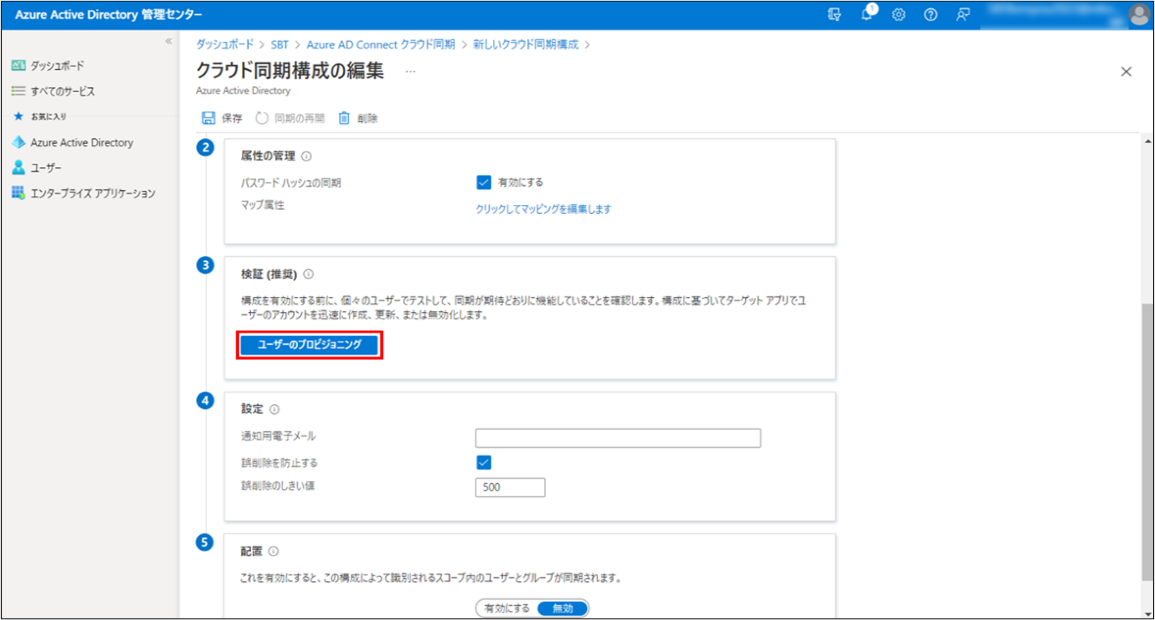Click the save (保存) disk icon
Viewport: 1155px width, 620px height.
(x=208, y=118)
